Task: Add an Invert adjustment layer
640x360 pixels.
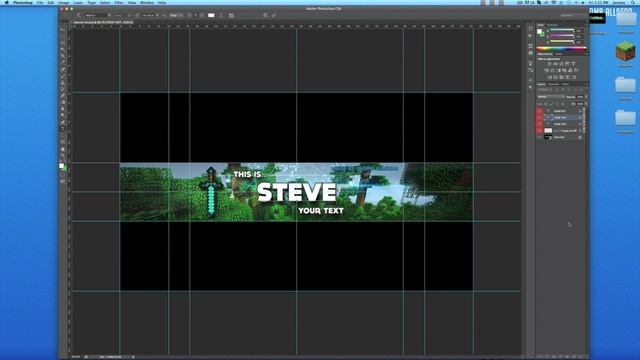Action: tap(550, 77)
